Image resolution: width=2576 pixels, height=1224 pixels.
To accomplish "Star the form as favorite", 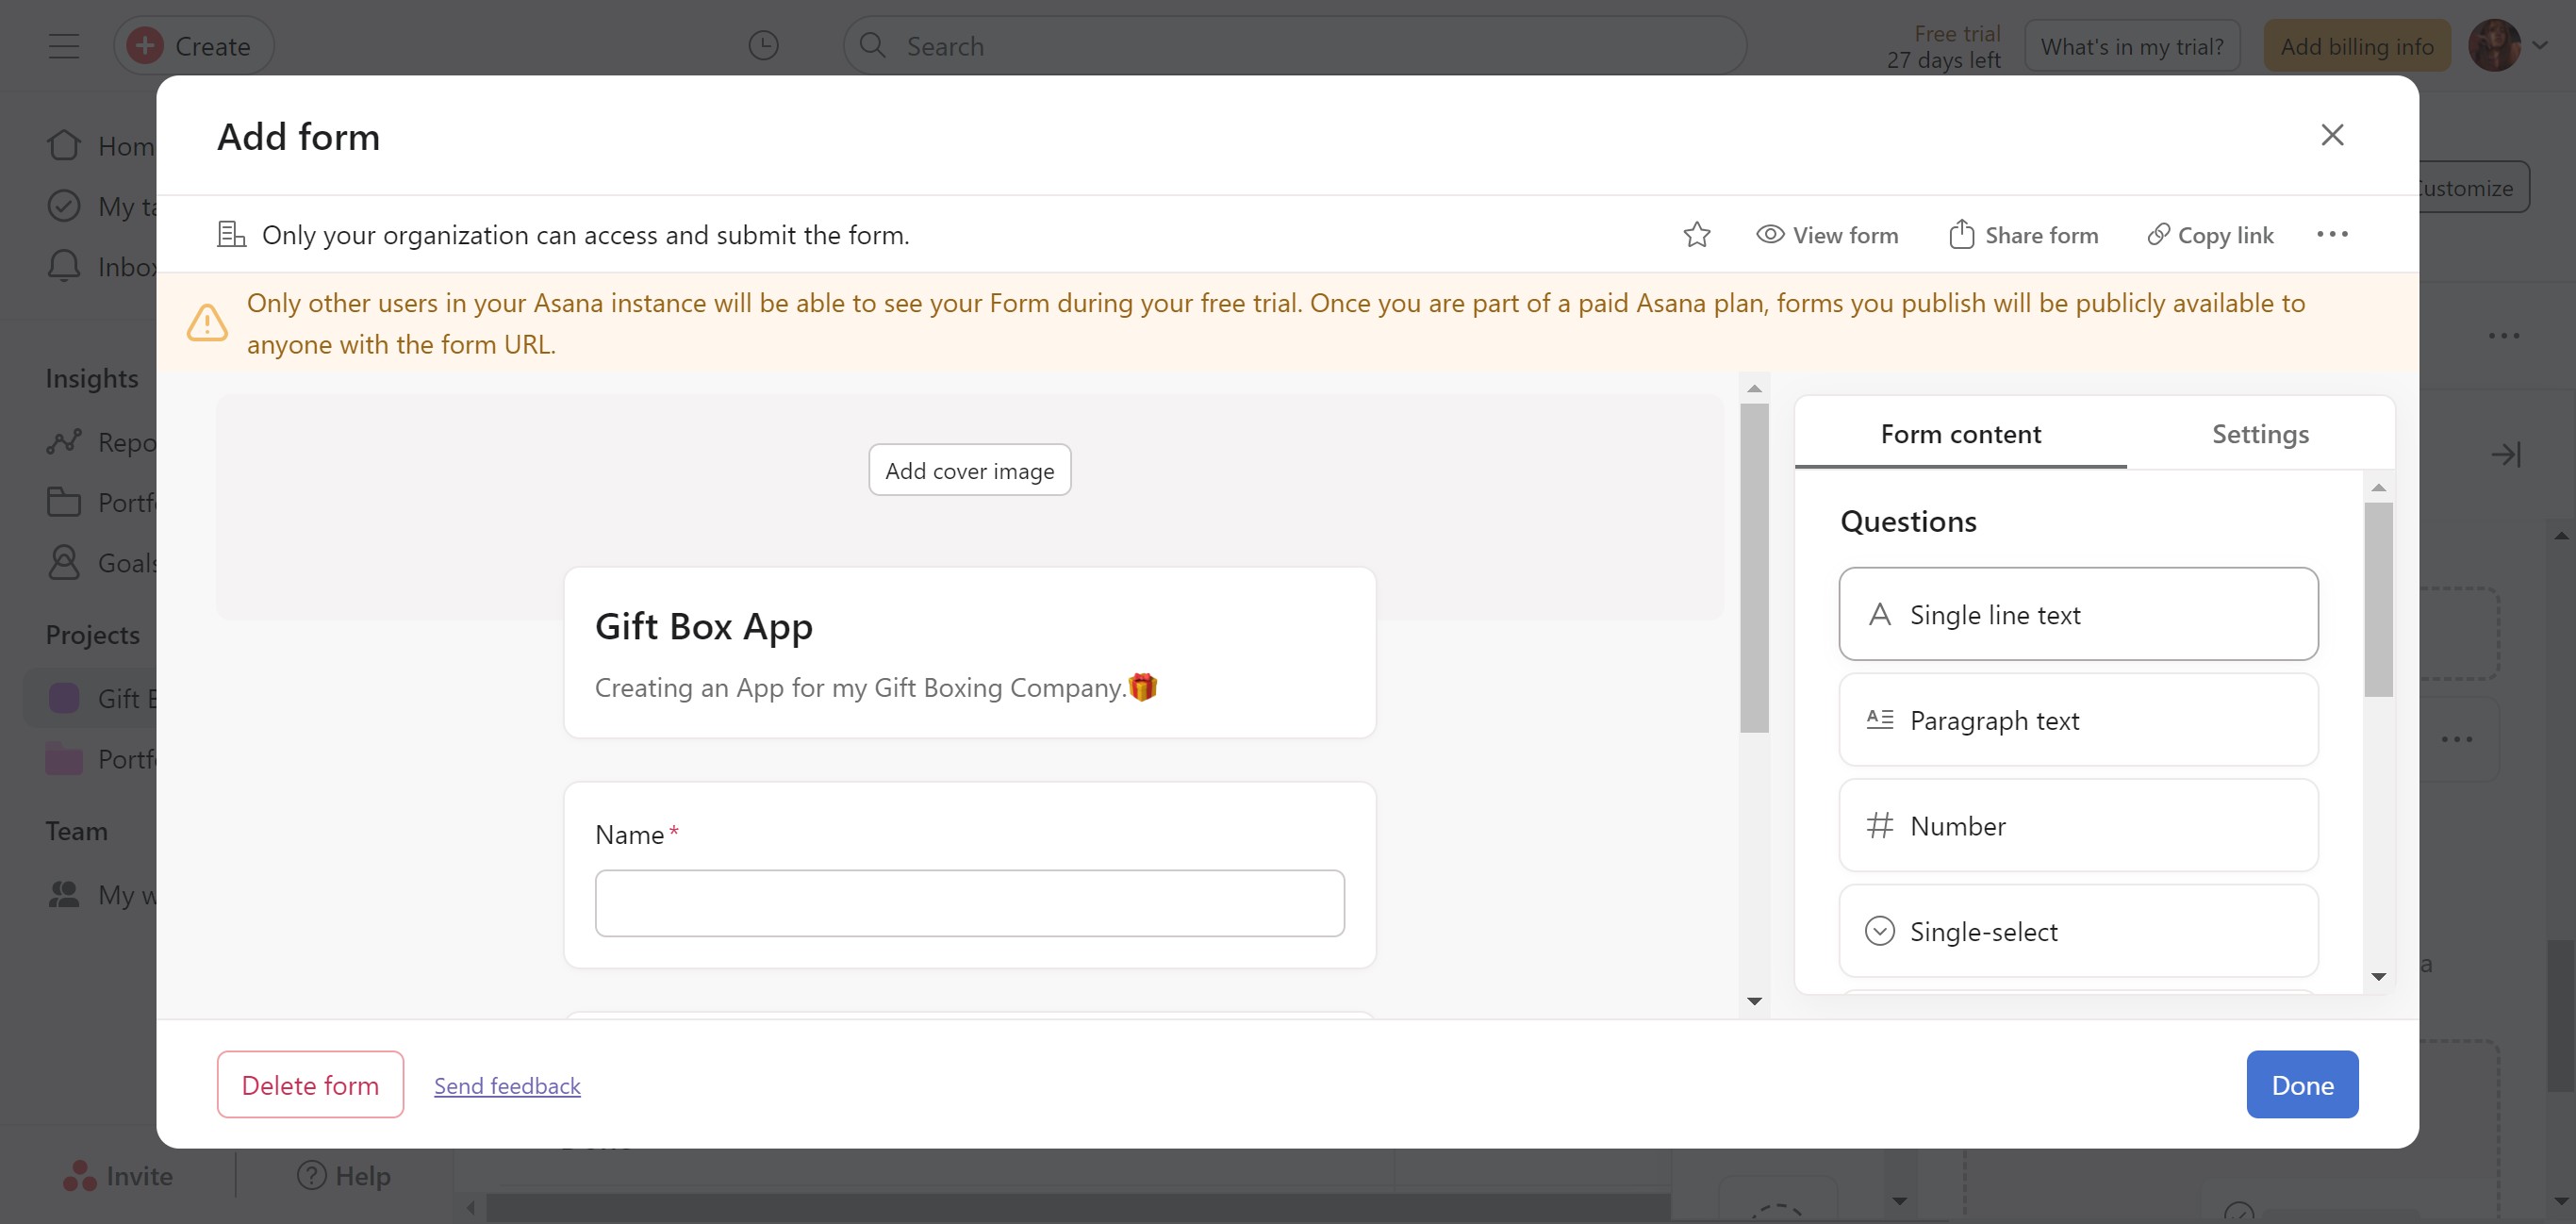I will (1696, 235).
